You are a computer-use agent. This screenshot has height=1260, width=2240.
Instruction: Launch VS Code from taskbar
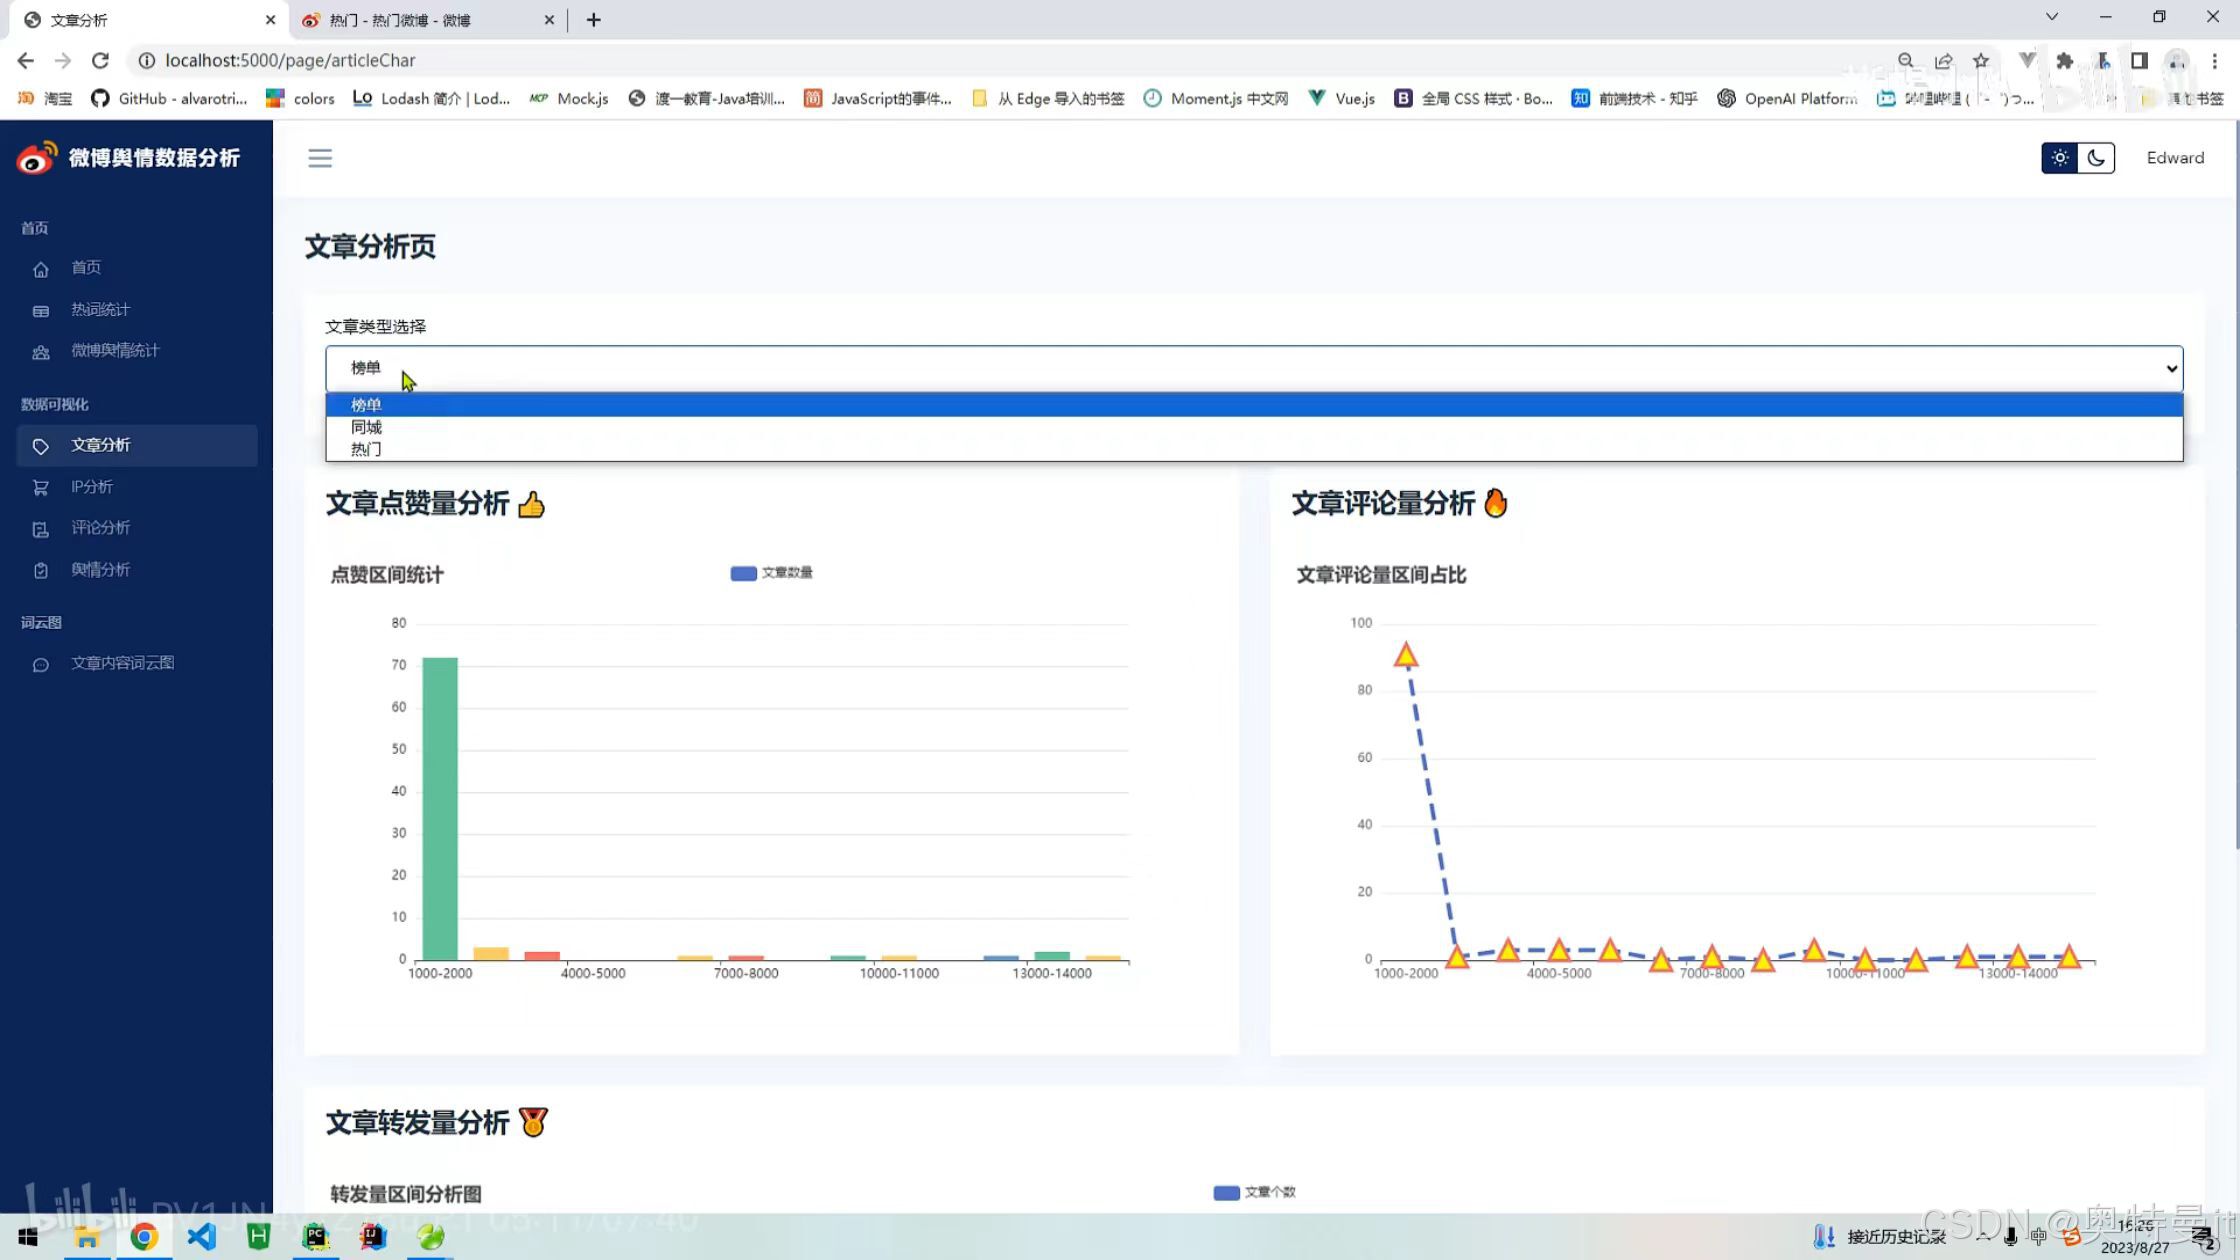201,1237
